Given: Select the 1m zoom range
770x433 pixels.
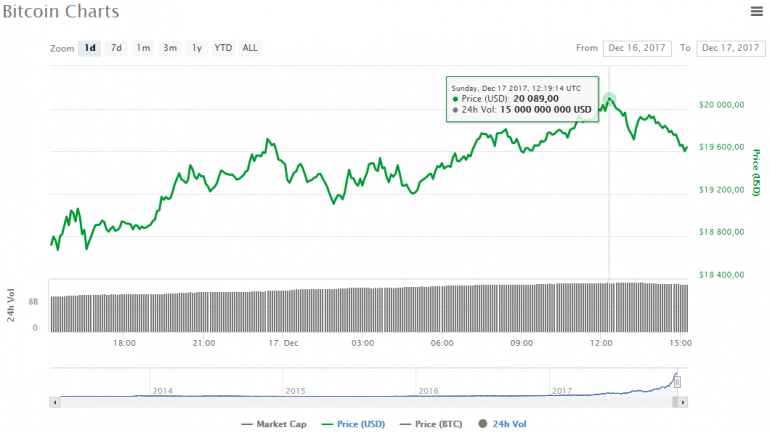Looking at the screenshot, I should [143, 48].
